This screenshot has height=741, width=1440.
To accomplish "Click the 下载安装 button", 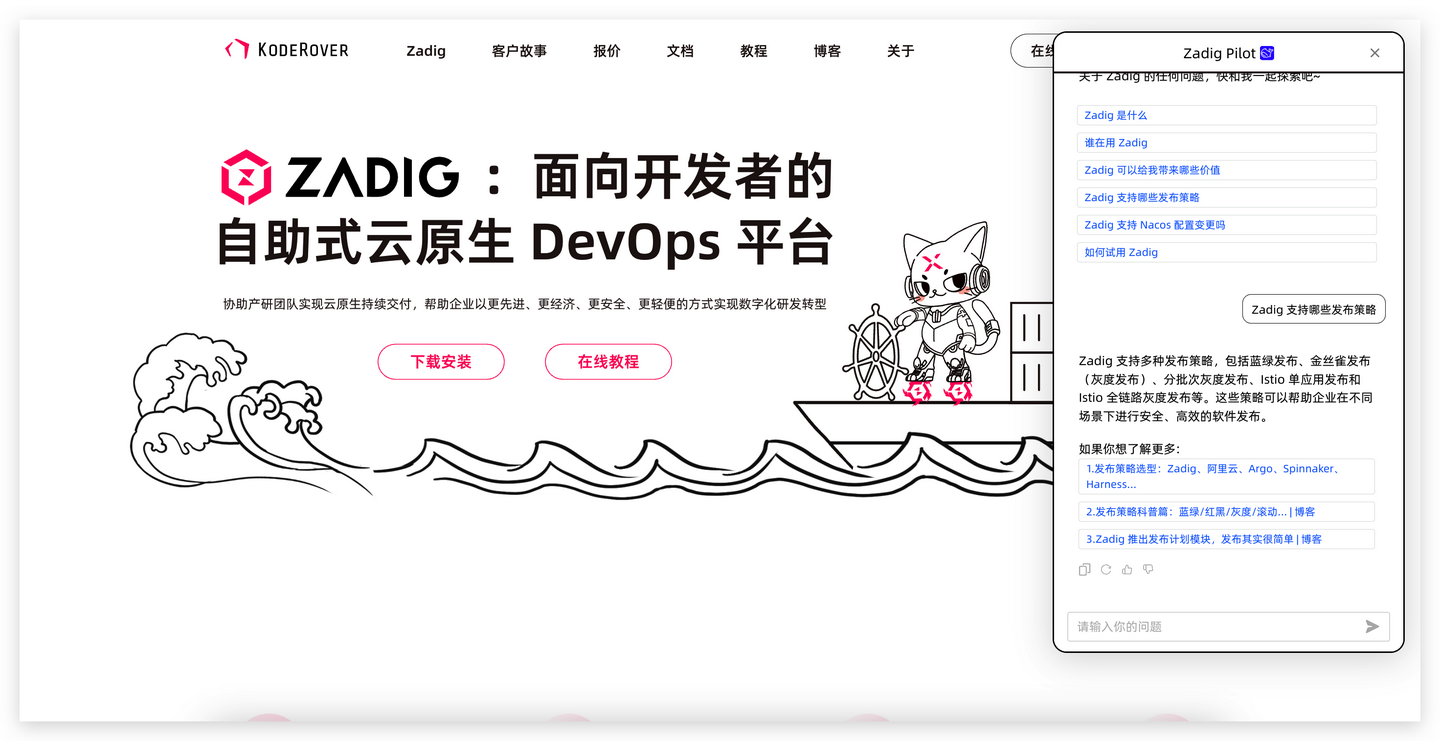I will tap(441, 362).
